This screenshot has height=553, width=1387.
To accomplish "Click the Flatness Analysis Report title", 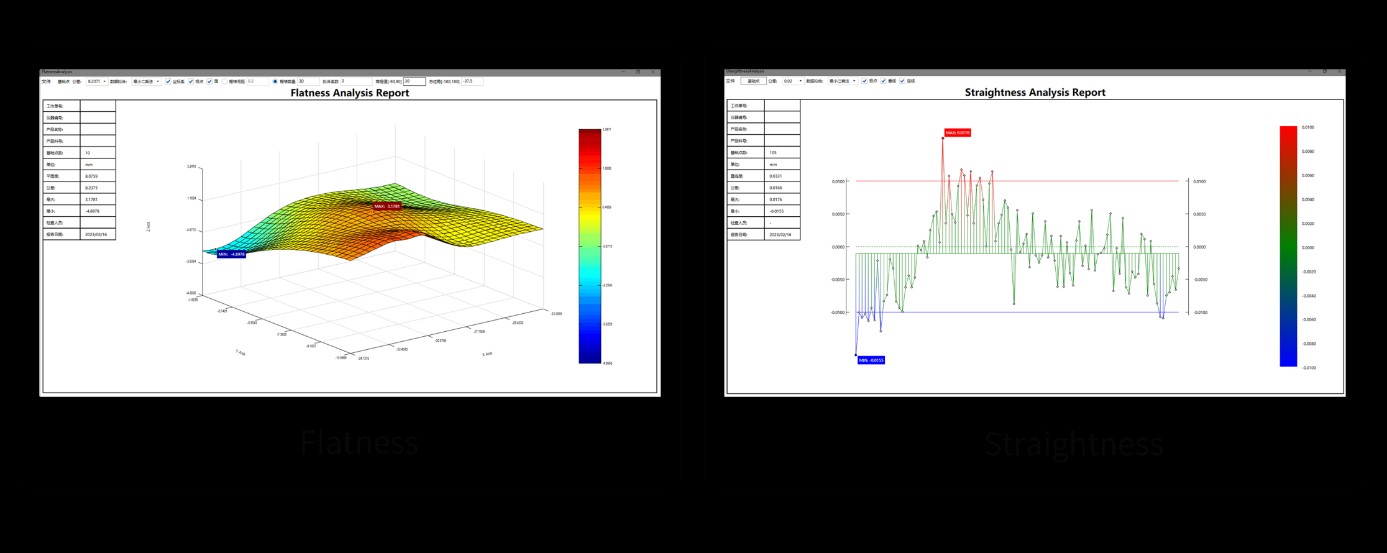I will tap(349, 92).
